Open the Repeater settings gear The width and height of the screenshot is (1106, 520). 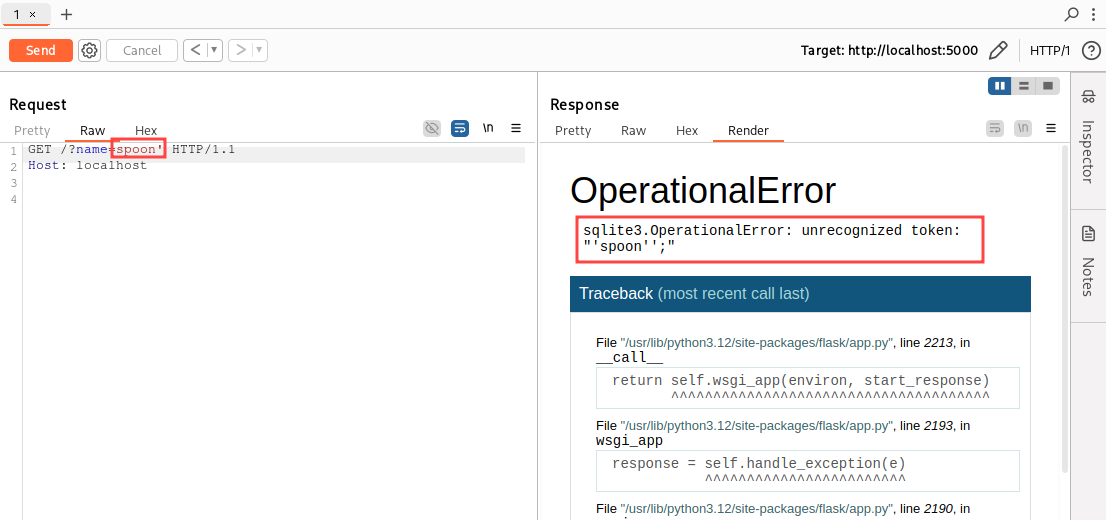90,50
